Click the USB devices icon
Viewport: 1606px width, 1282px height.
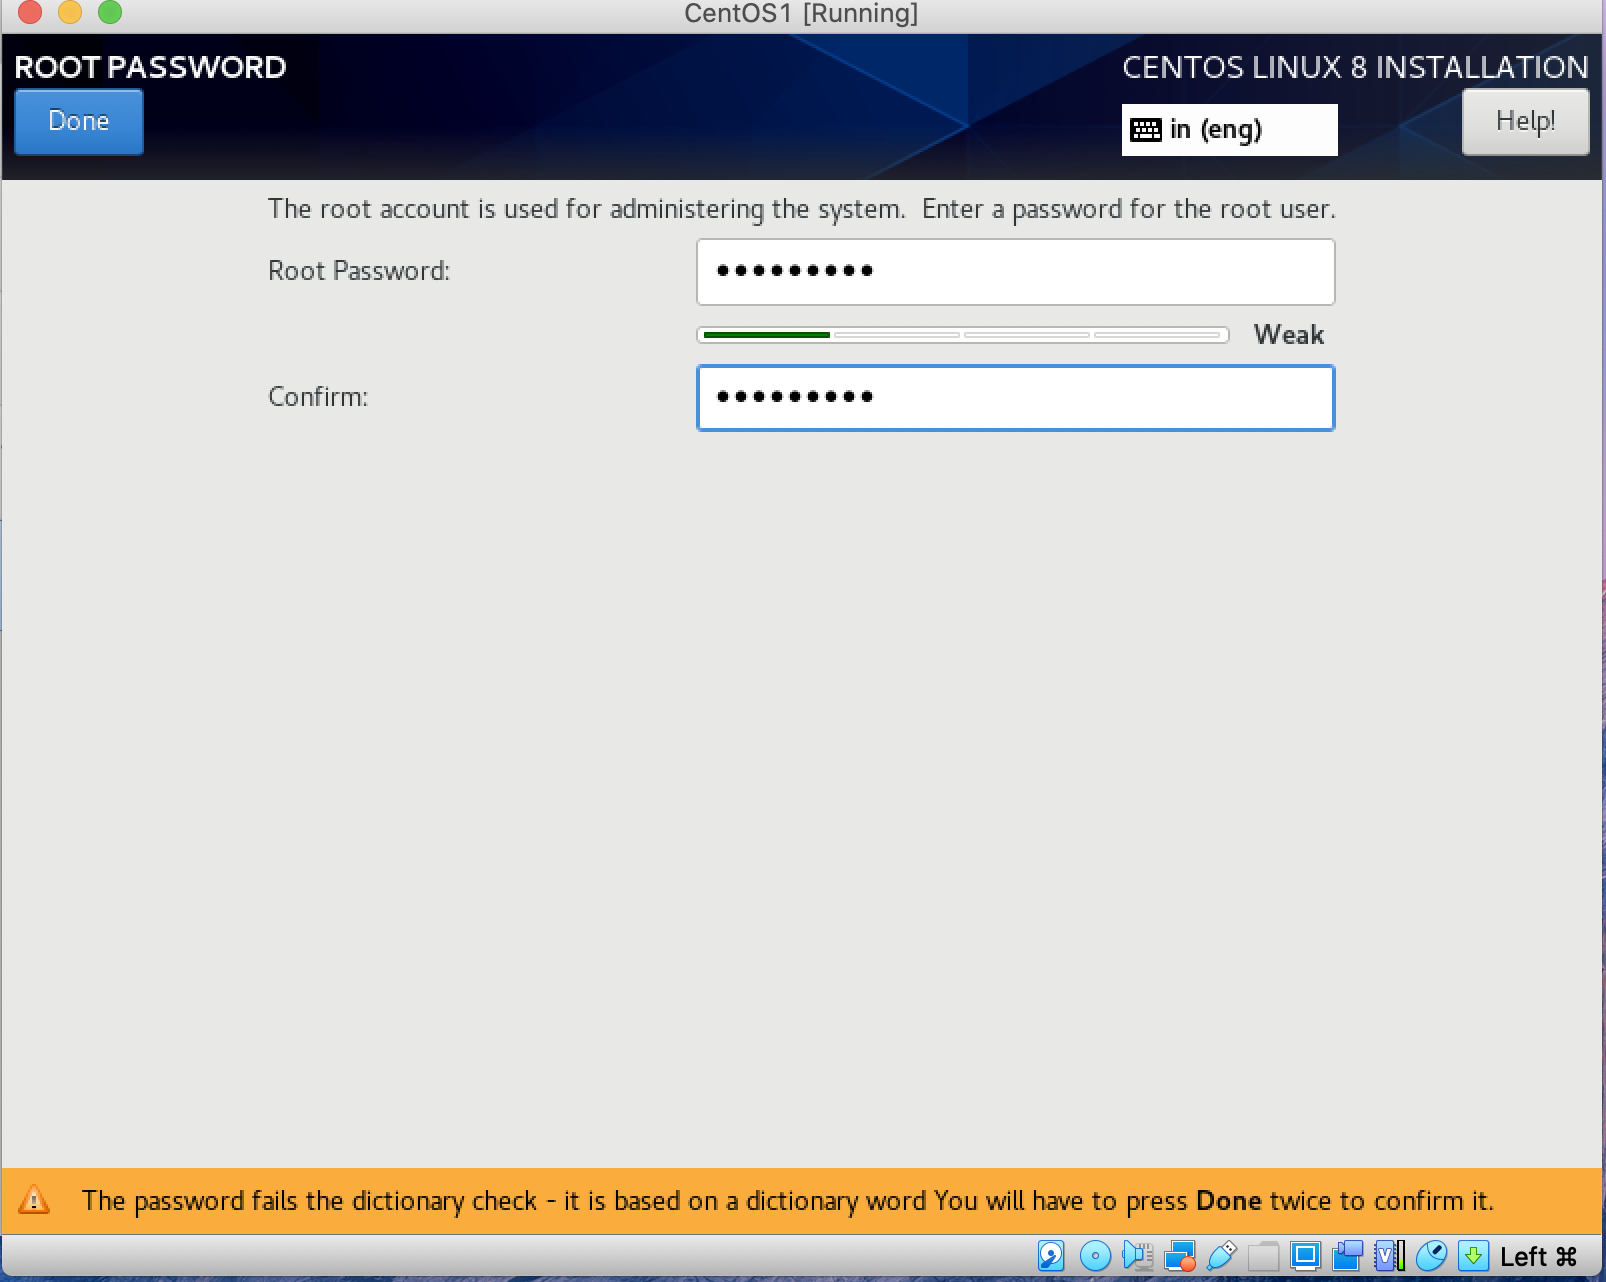[x=1222, y=1256]
